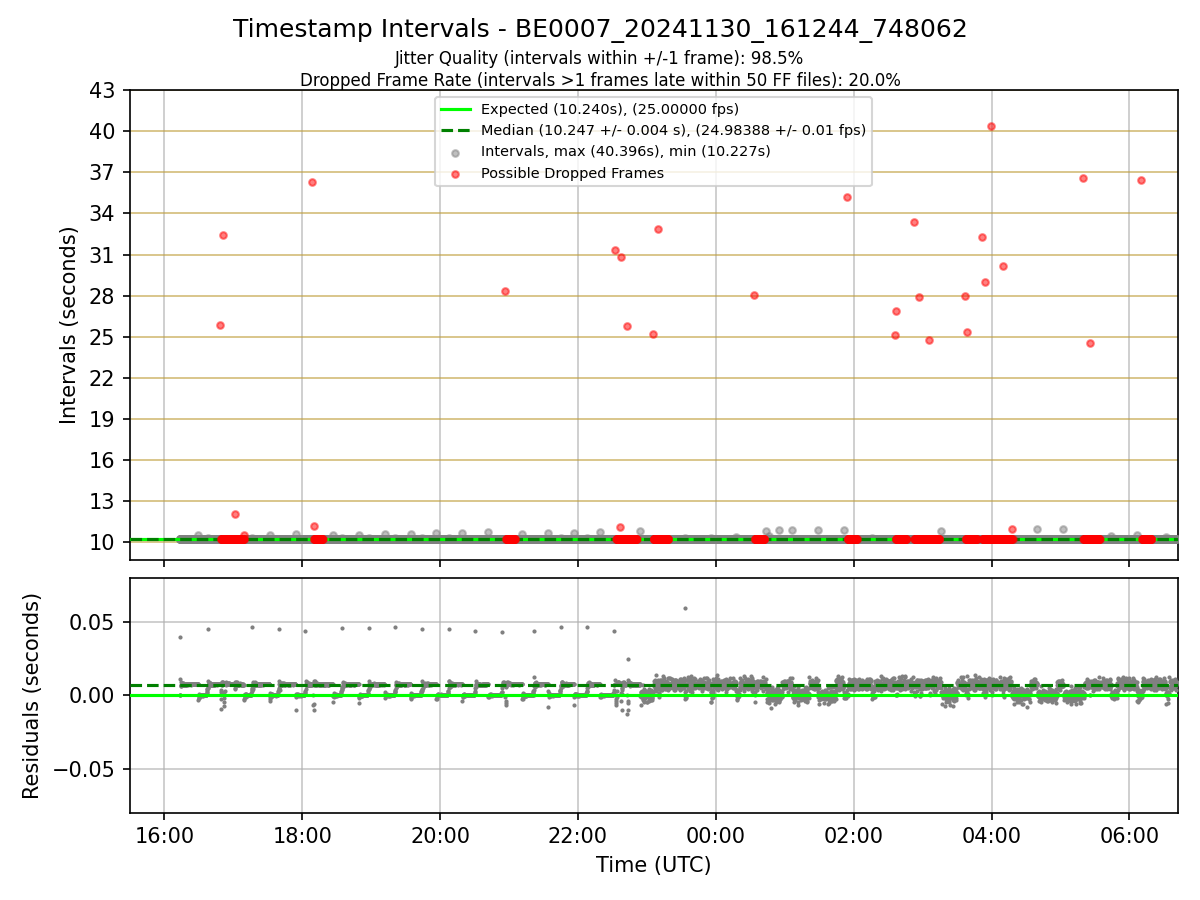1200x900 pixels.
Task: Click the dashed dark green line sample in legend
Action: (x=455, y=130)
